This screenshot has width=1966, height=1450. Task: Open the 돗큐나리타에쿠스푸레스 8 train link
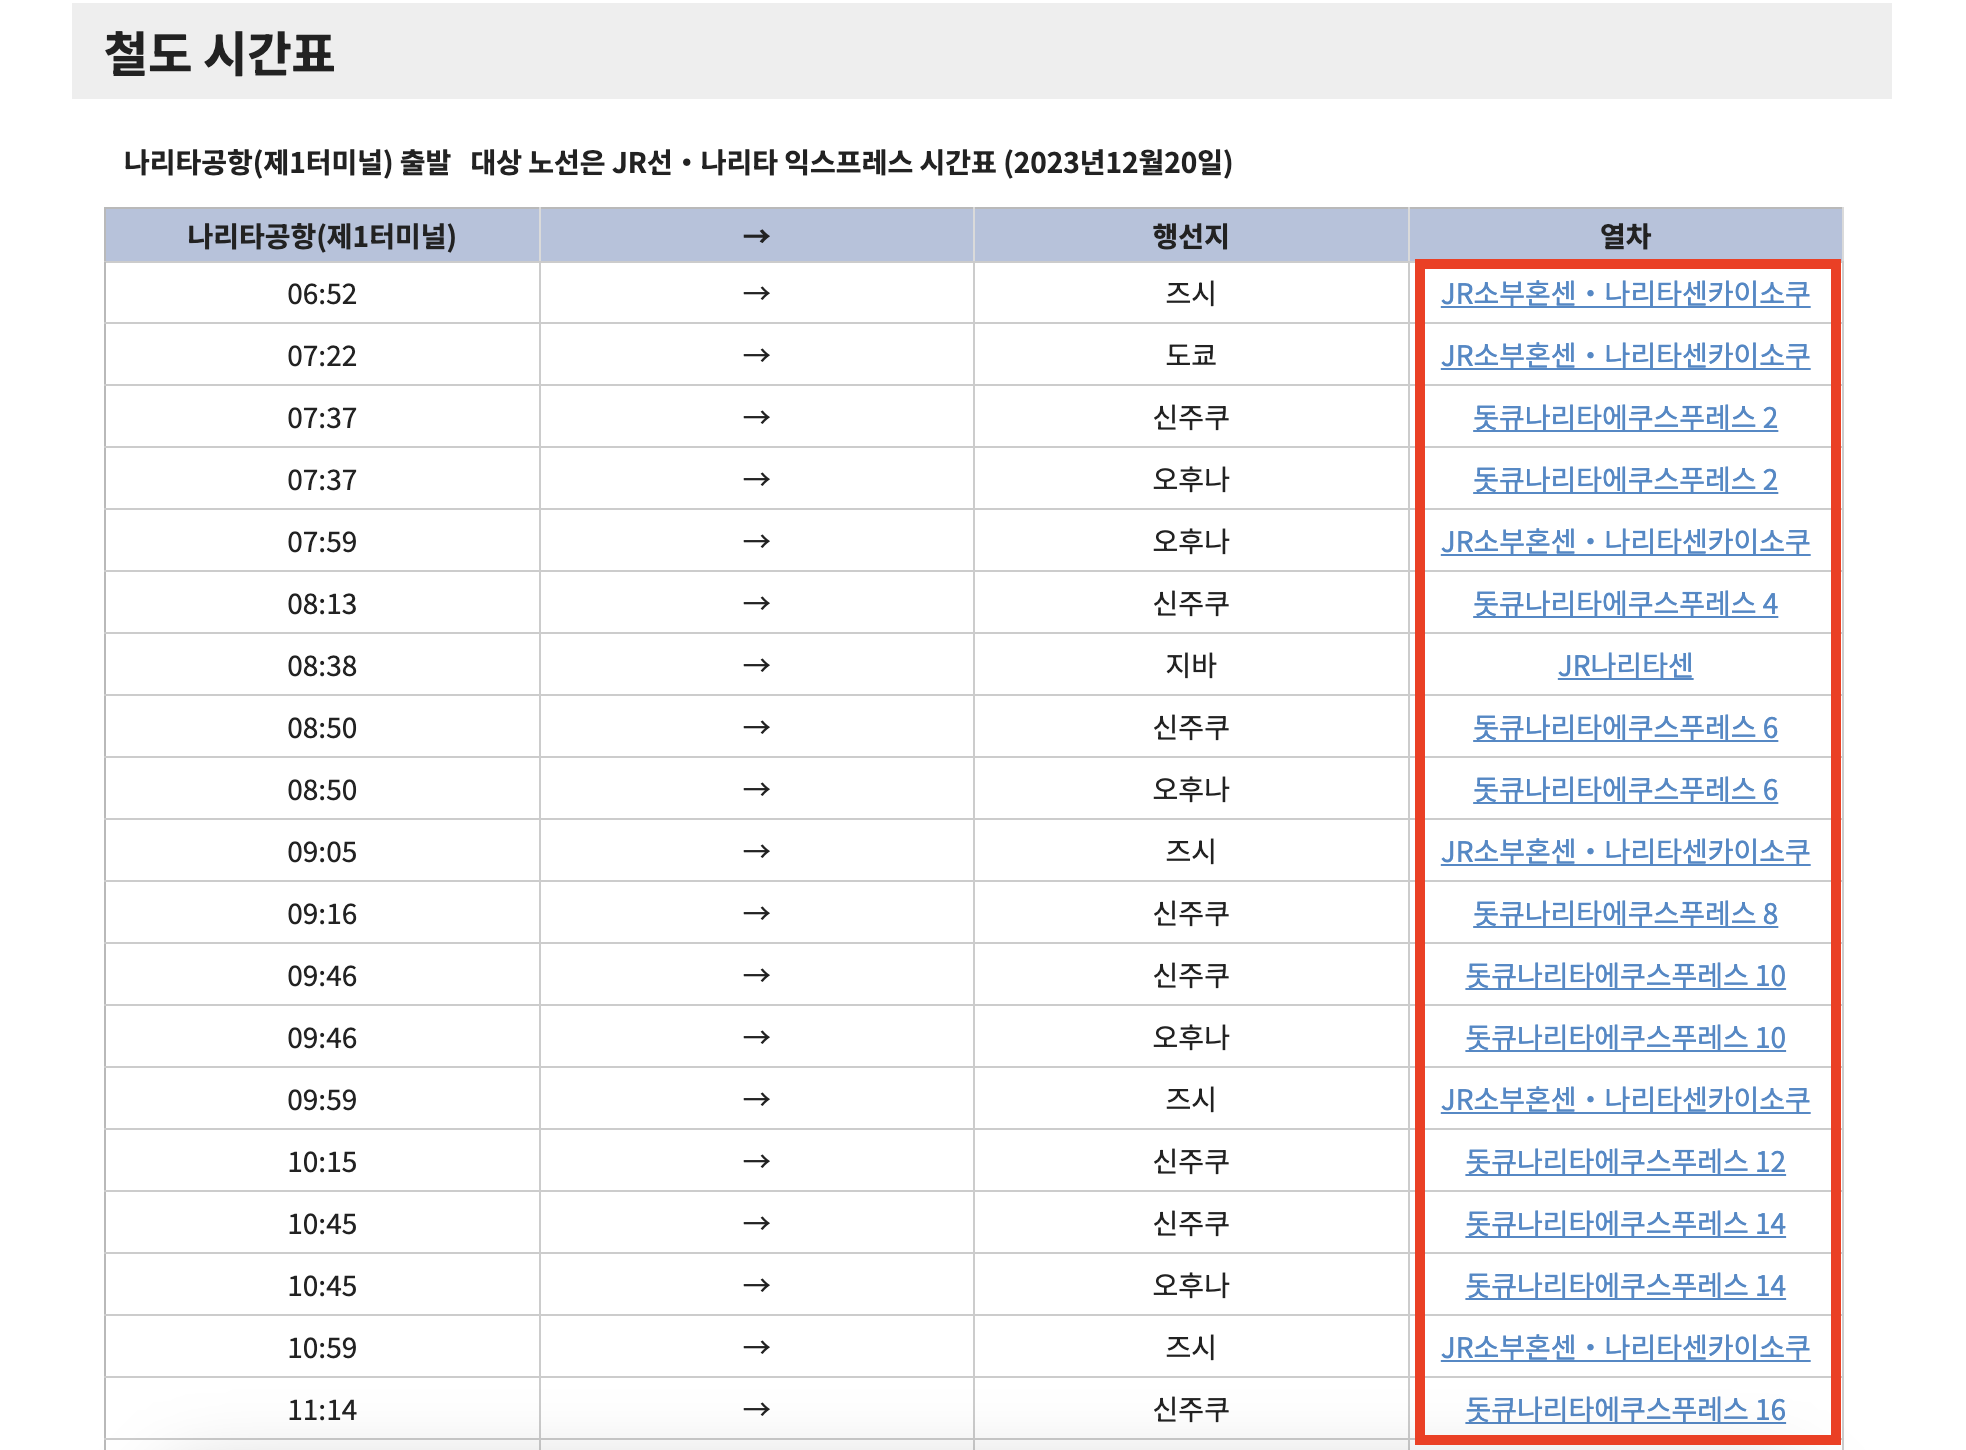1625,914
